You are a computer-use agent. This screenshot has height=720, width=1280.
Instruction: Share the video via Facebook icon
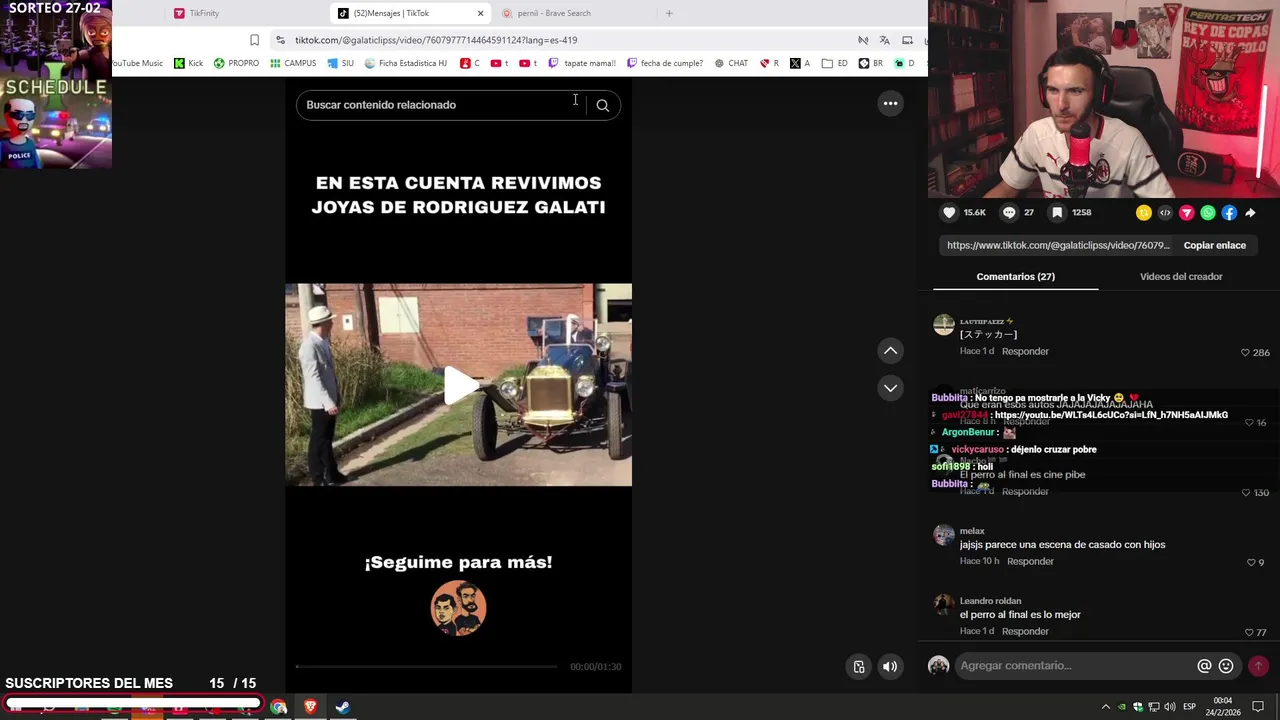coord(1229,212)
